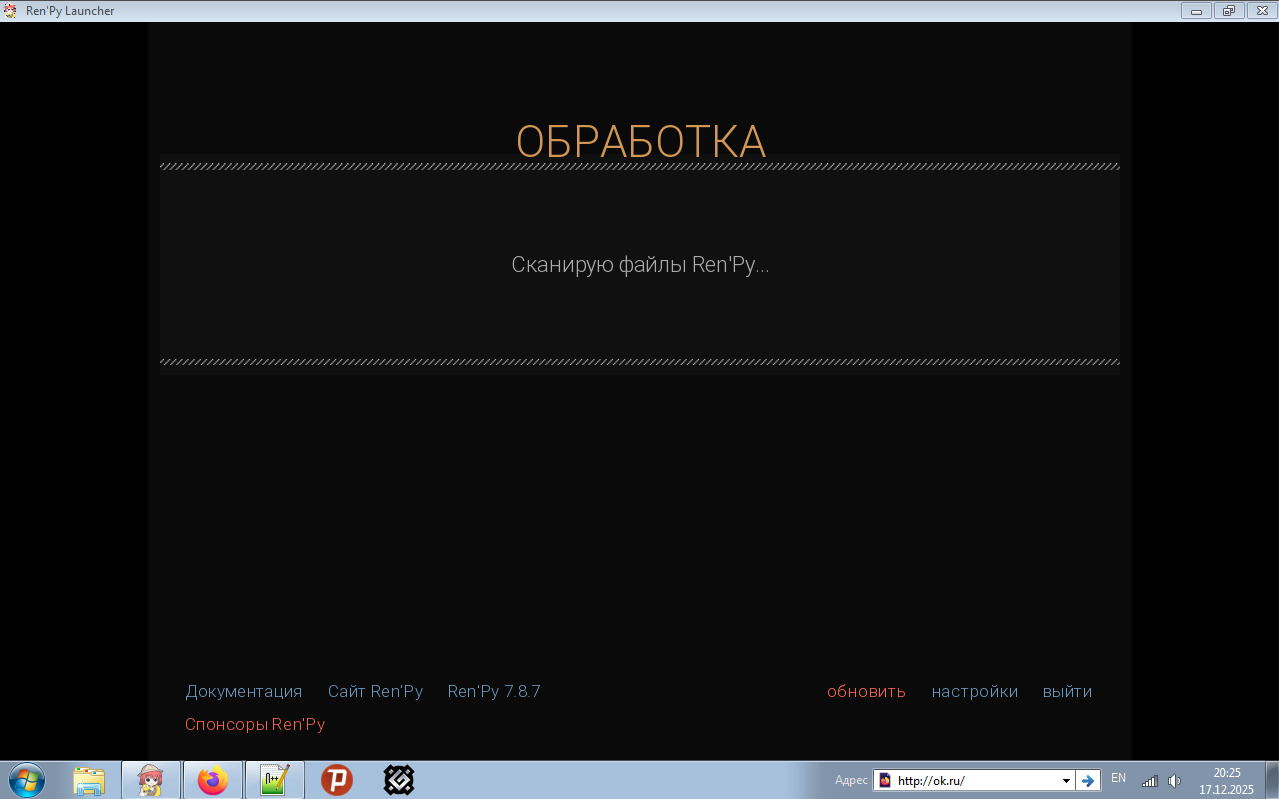Image resolution: width=1279 pixels, height=799 pixels.
Task: Open the Документация link
Action: pyautogui.click(x=243, y=691)
